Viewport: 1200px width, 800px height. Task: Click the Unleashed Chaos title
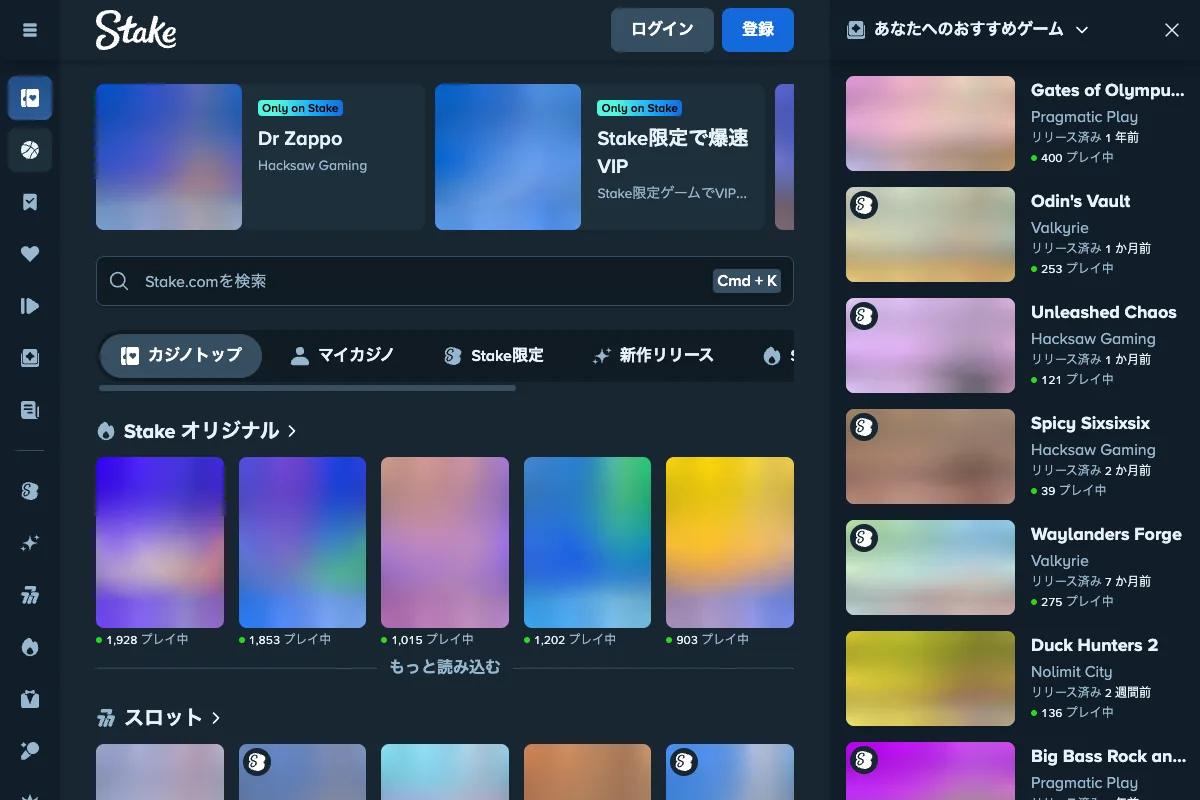(x=1104, y=312)
